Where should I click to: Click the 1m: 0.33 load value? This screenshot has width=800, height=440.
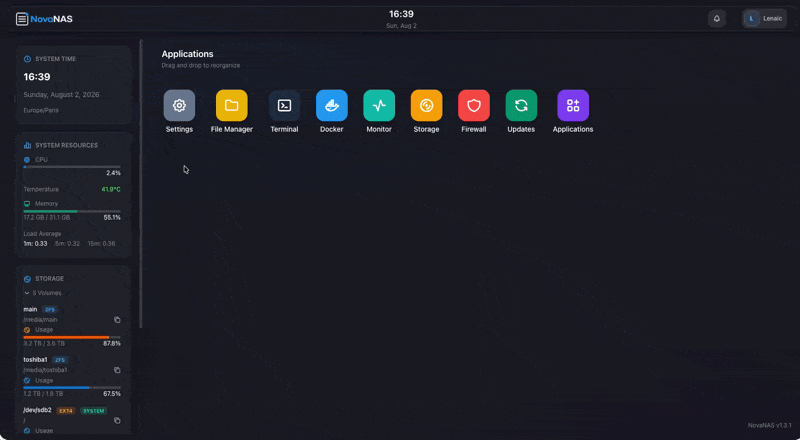click(x=35, y=244)
